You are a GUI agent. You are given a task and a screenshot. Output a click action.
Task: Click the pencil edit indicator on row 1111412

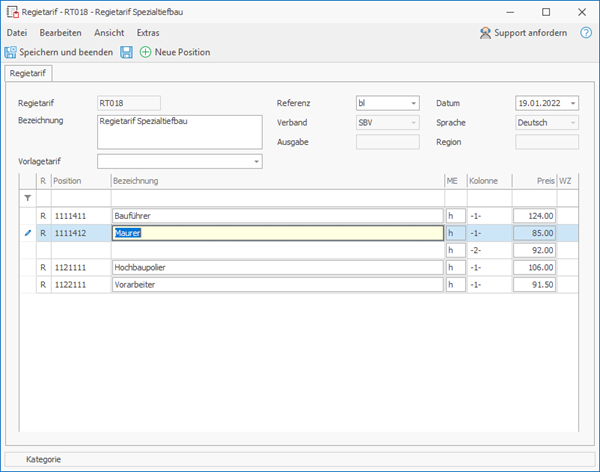[28, 233]
